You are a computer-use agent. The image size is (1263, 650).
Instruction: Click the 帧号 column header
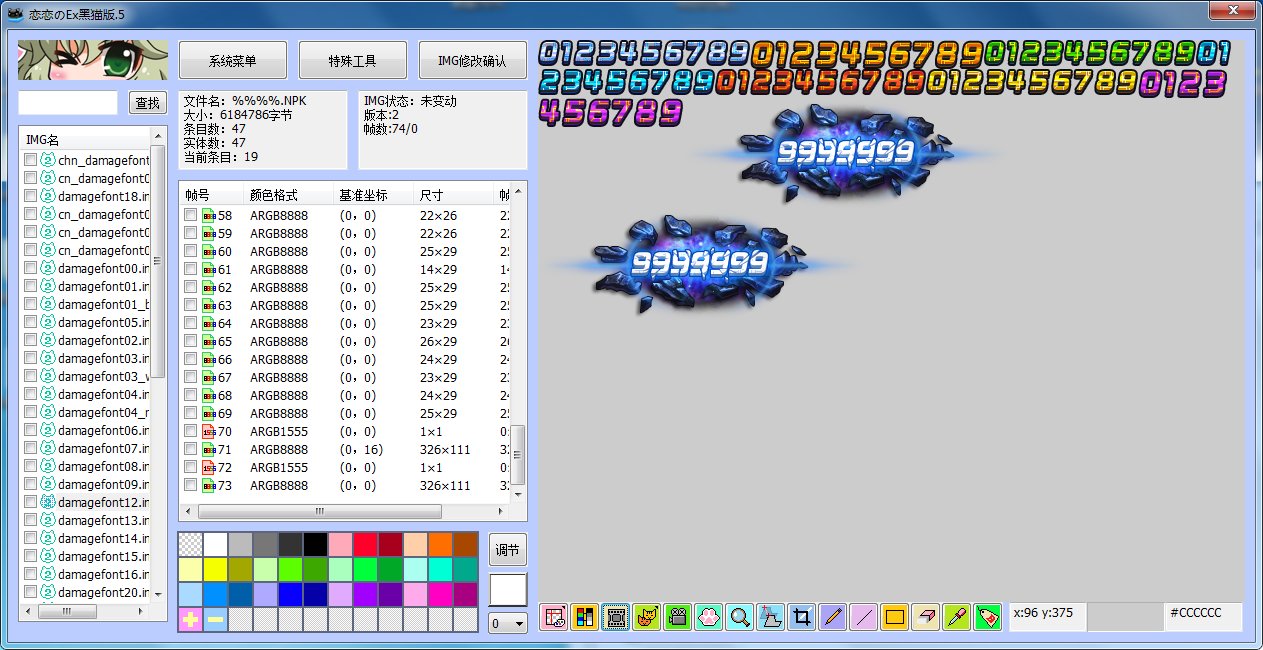[211, 196]
